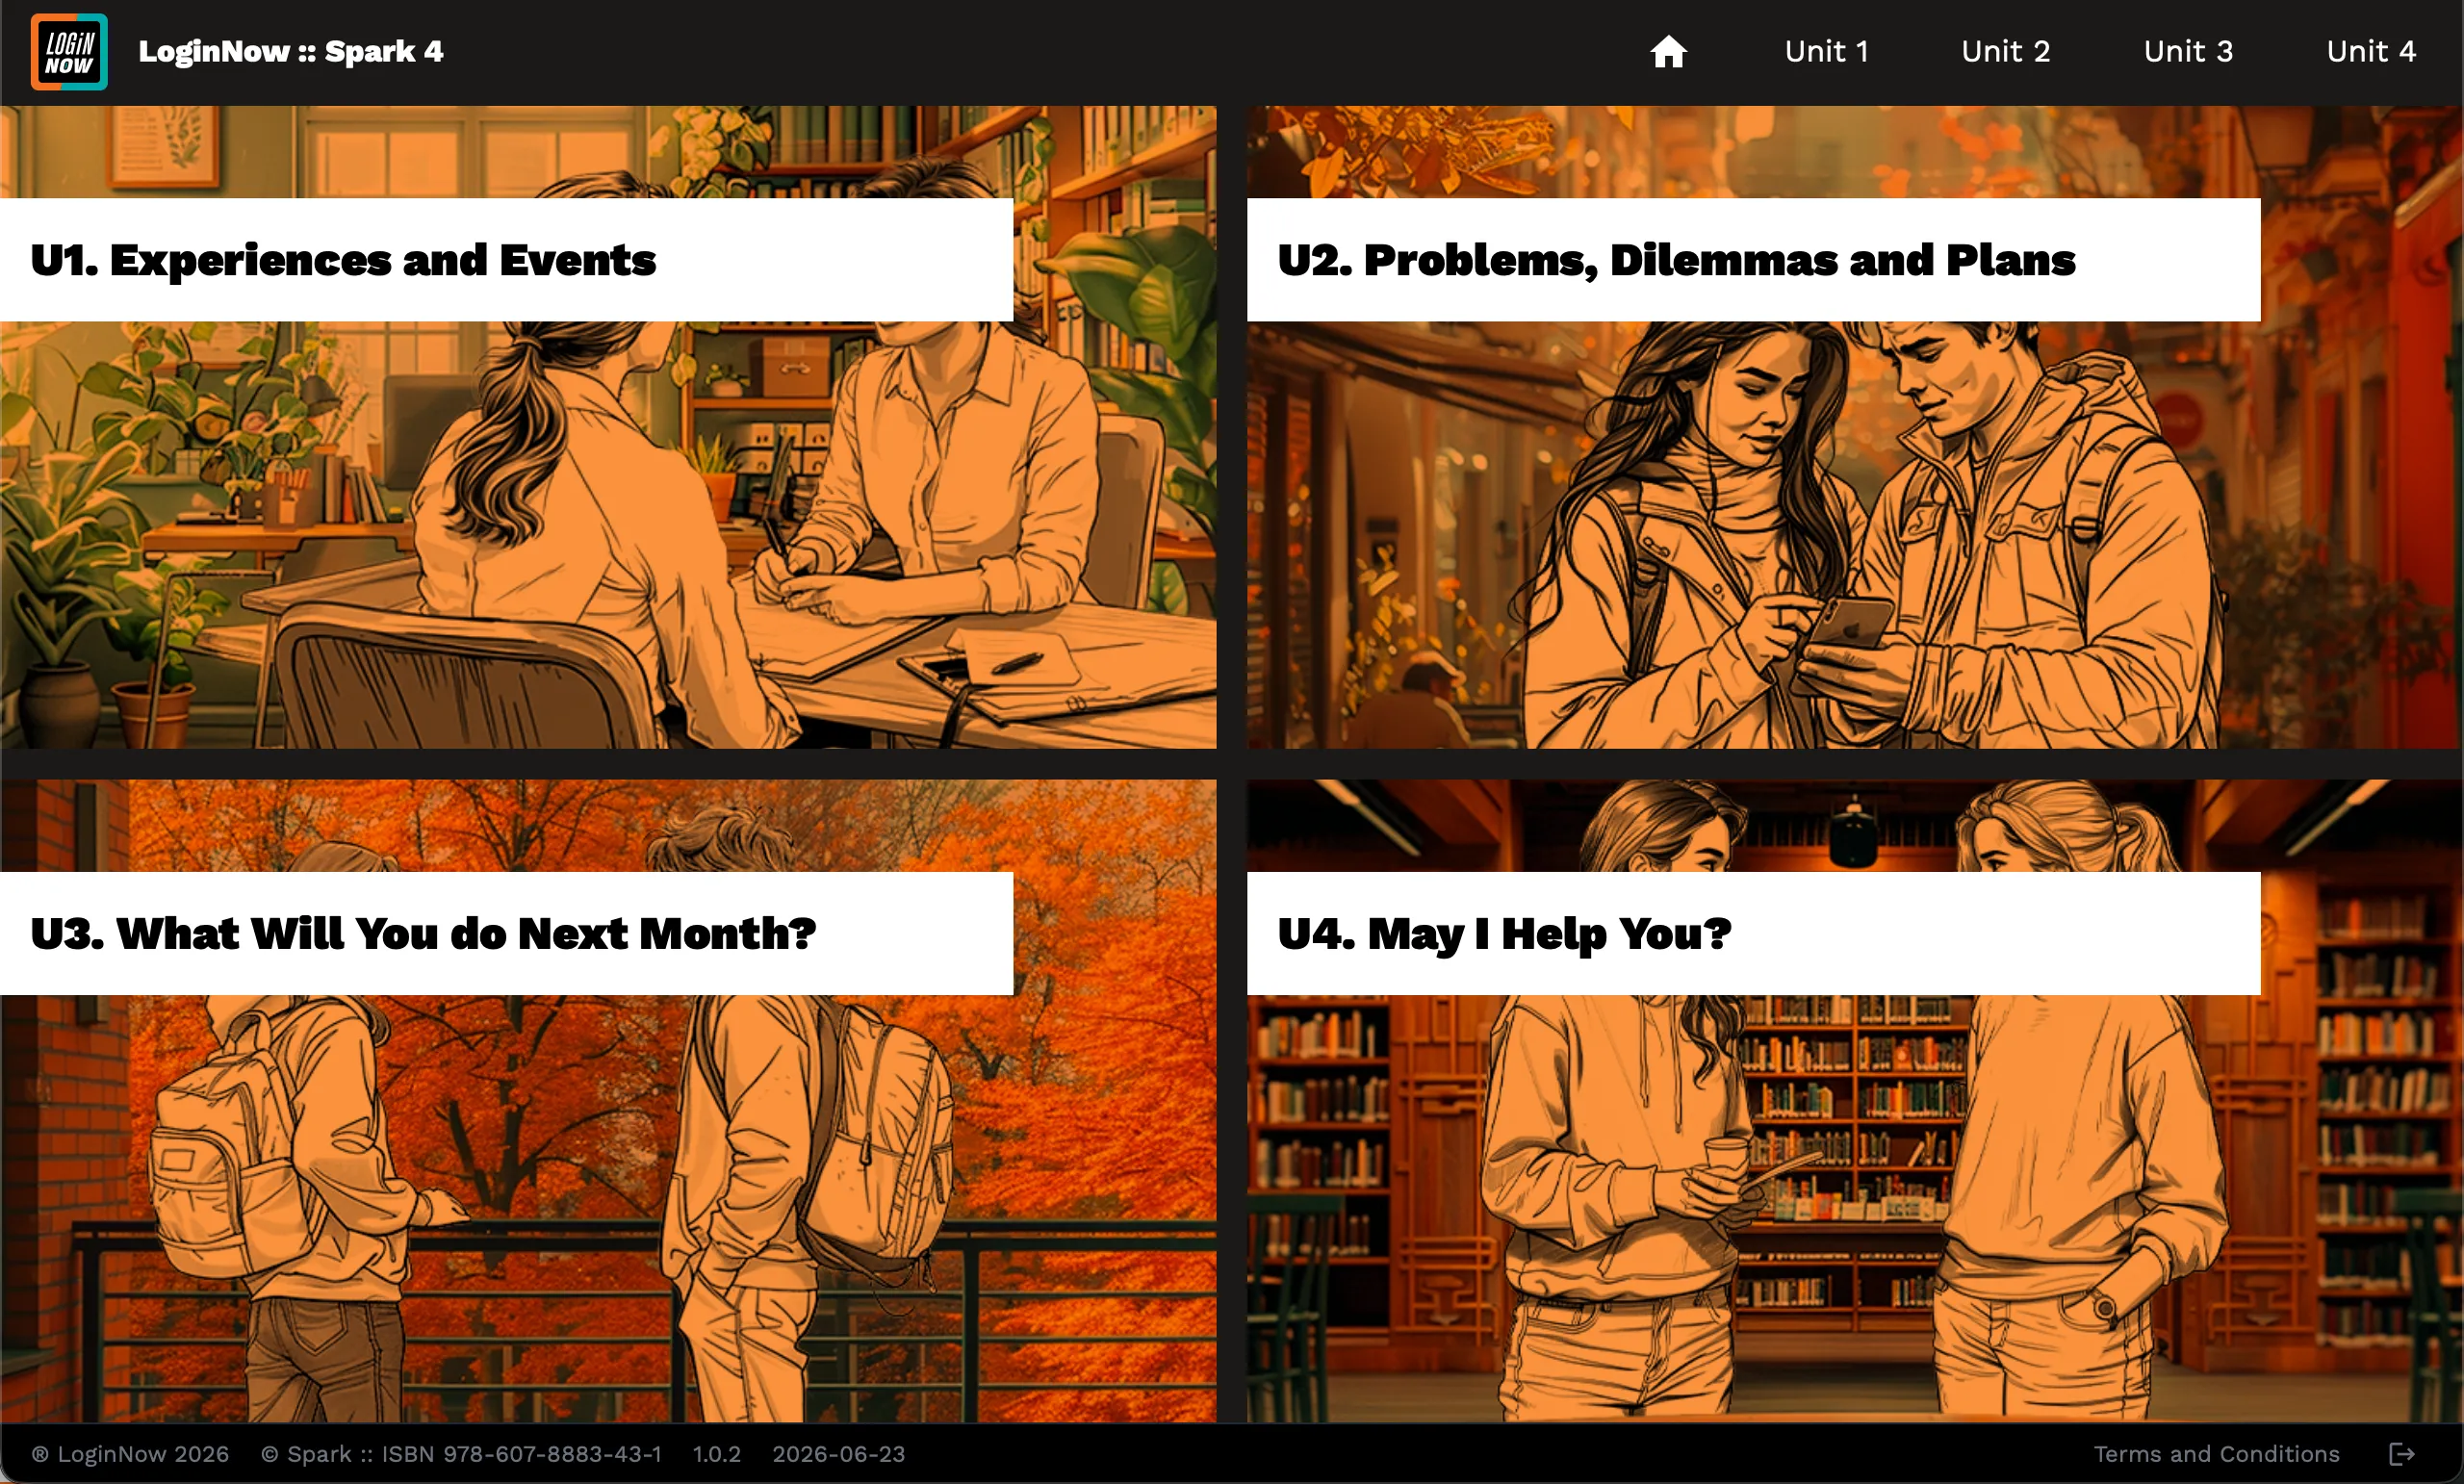Click the '© LoginNow 2026' footer text
This screenshot has width=2464, height=1484.
tap(130, 1454)
